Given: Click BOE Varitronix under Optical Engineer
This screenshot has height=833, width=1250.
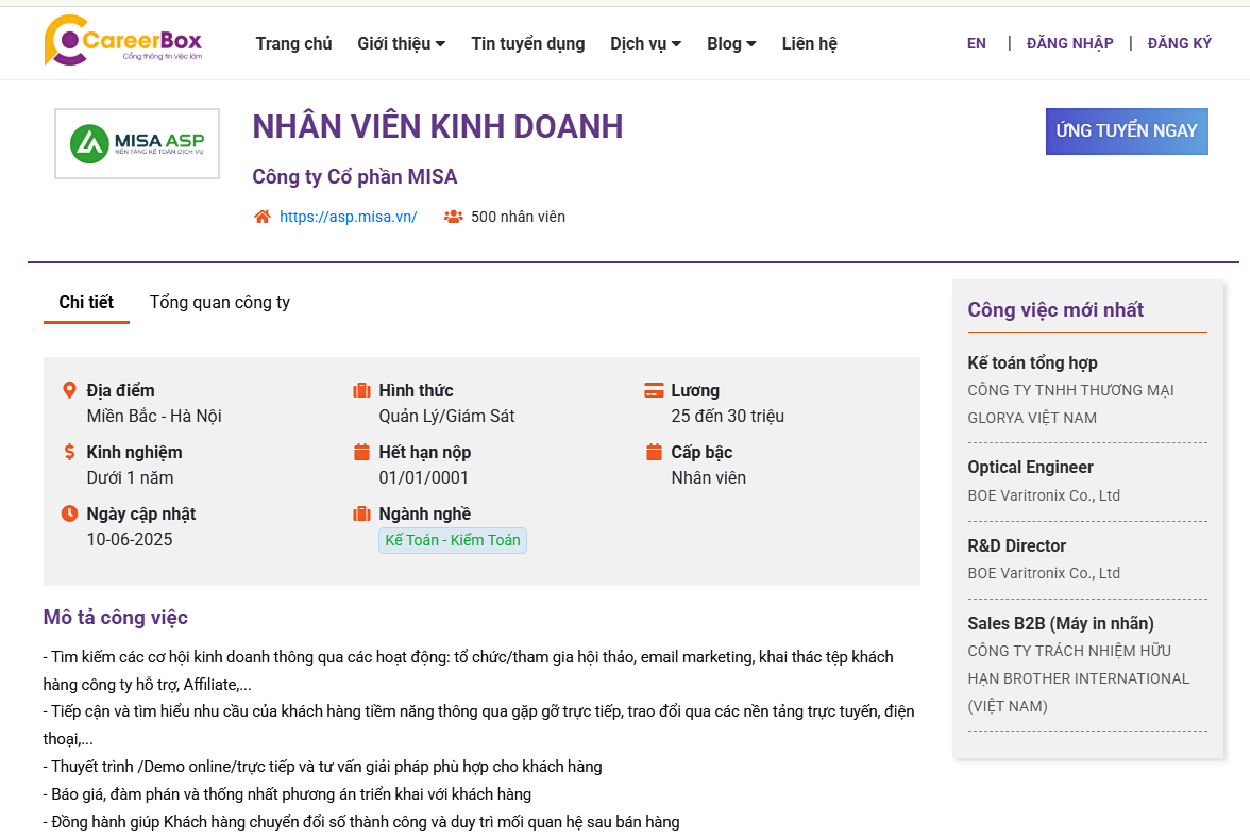Looking at the screenshot, I should tap(1044, 495).
